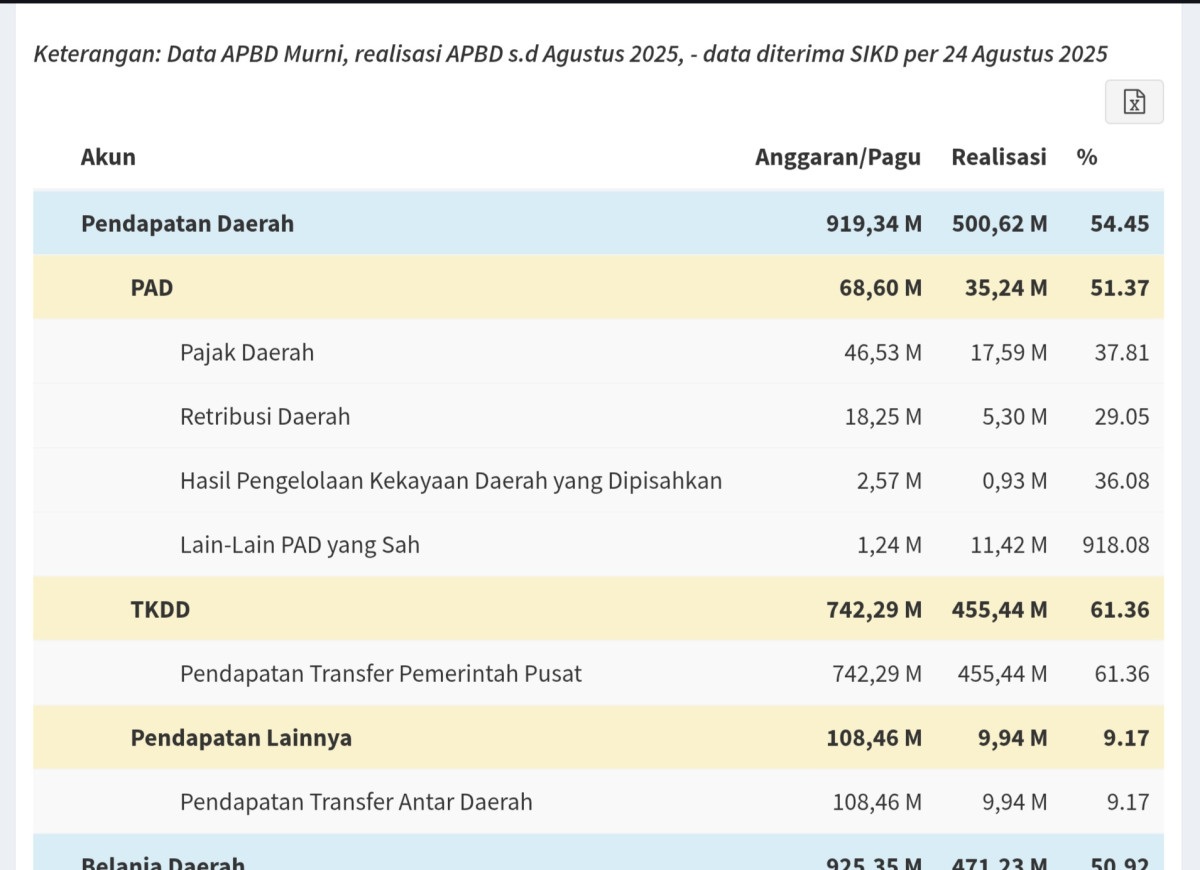The width and height of the screenshot is (1200, 870).
Task: Click the % column header
Action: [x=1086, y=157]
